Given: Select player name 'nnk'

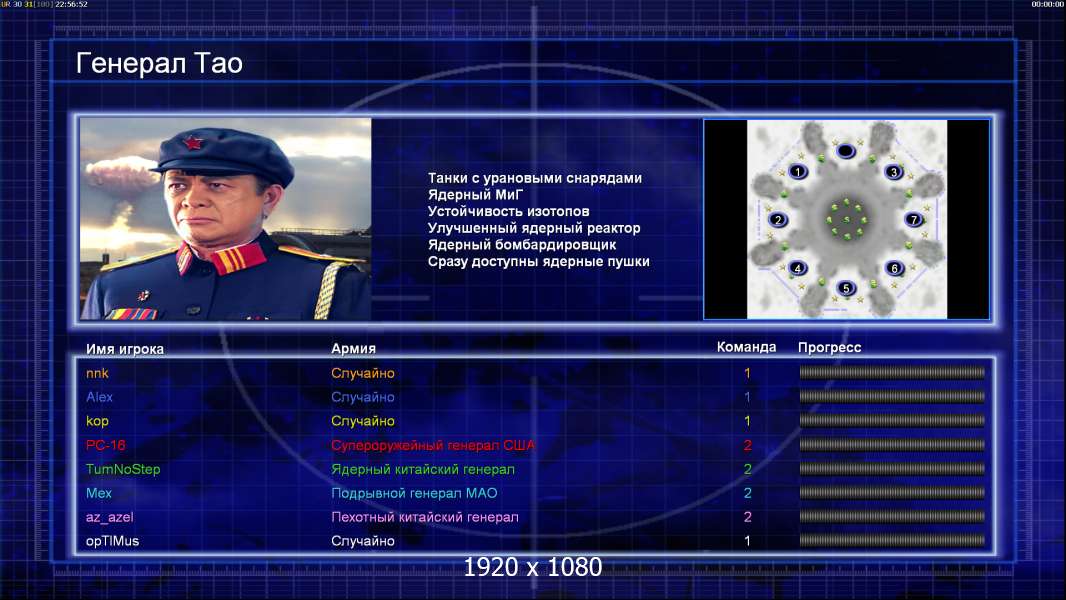Looking at the screenshot, I should (97, 373).
